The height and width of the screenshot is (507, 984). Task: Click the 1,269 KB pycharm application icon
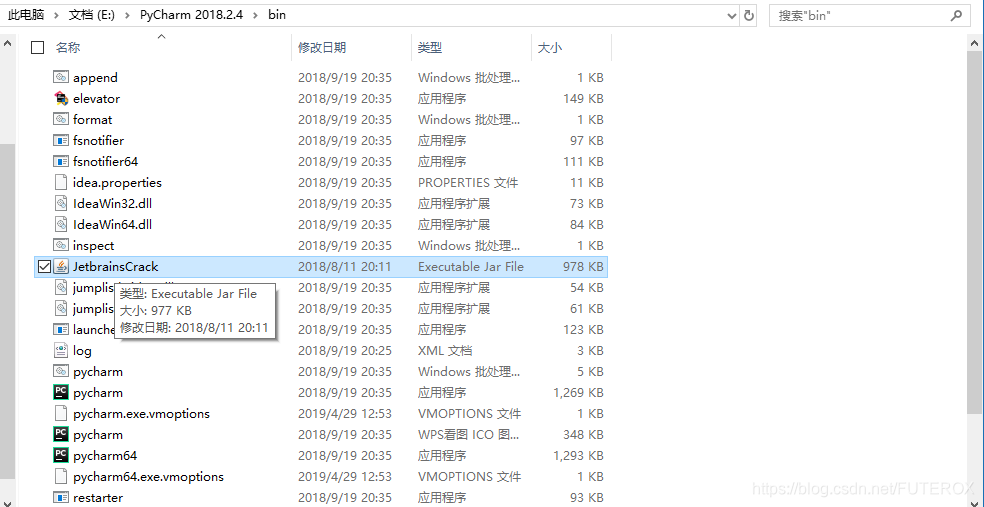tap(61, 393)
